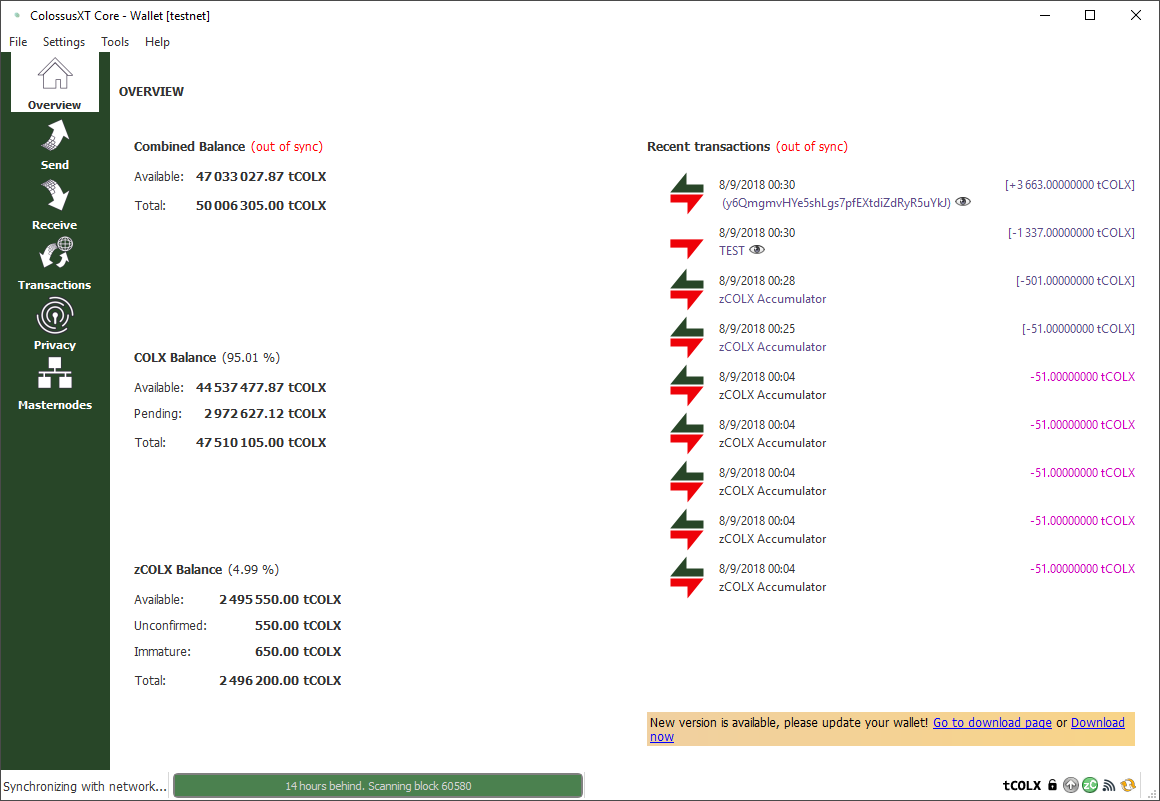Screen dimensions: 1160x801
Task: Show the Transactions history page
Action: coord(55,265)
